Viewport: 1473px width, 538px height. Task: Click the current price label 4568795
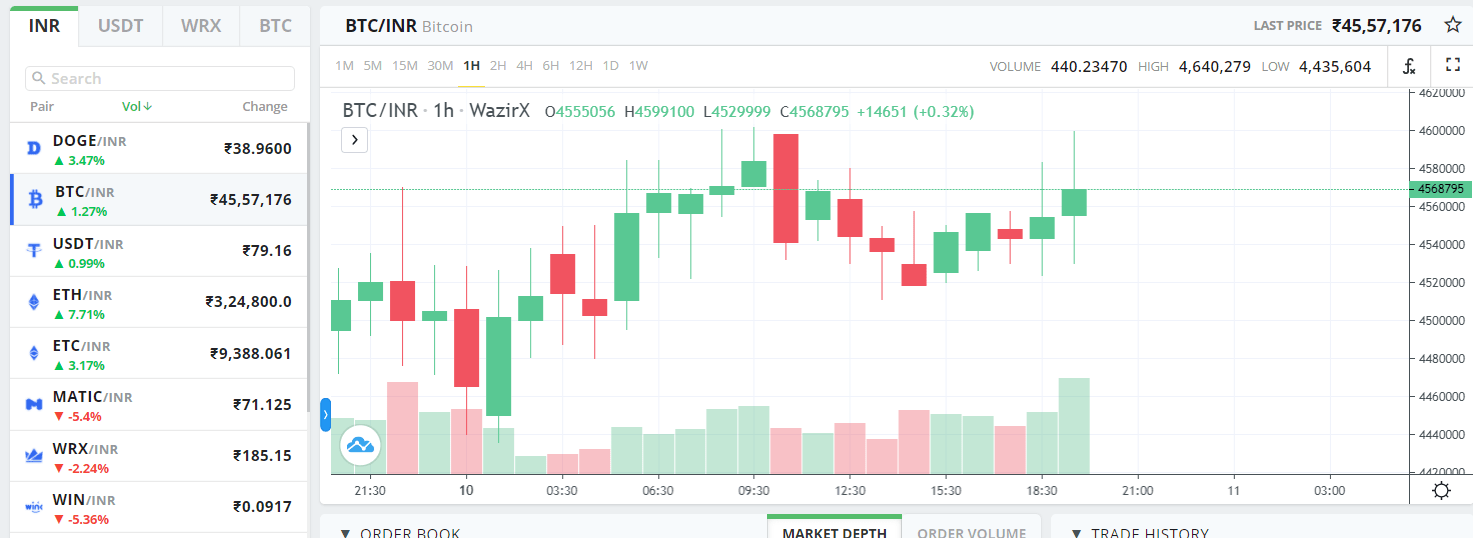pyautogui.click(x=1440, y=188)
